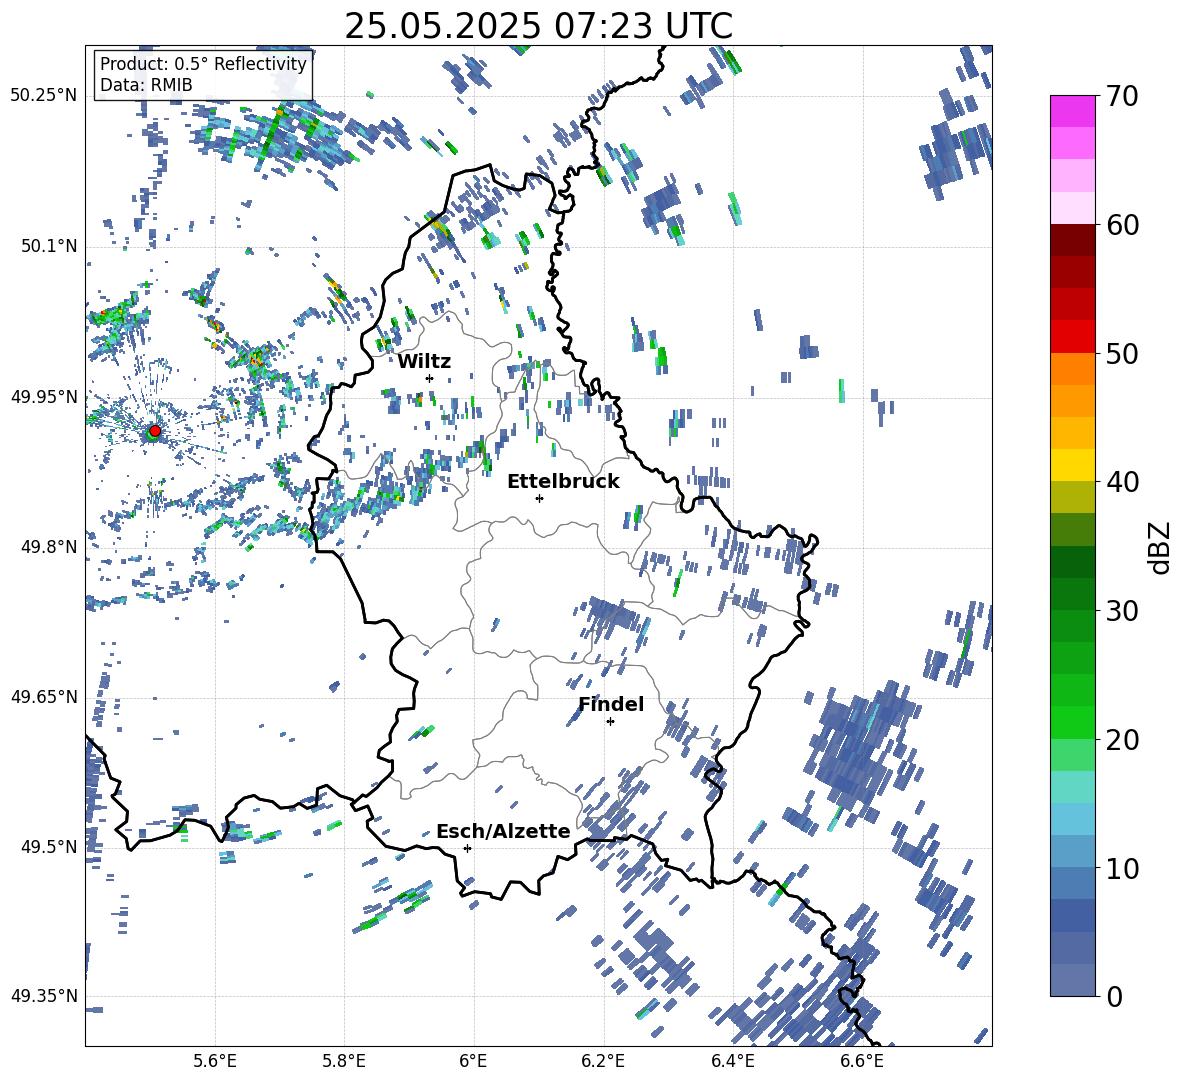Click the slate blue swatch just above 0 dBZ
The width and height of the screenshot is (1184, 1081).
tap(1072, 980)
